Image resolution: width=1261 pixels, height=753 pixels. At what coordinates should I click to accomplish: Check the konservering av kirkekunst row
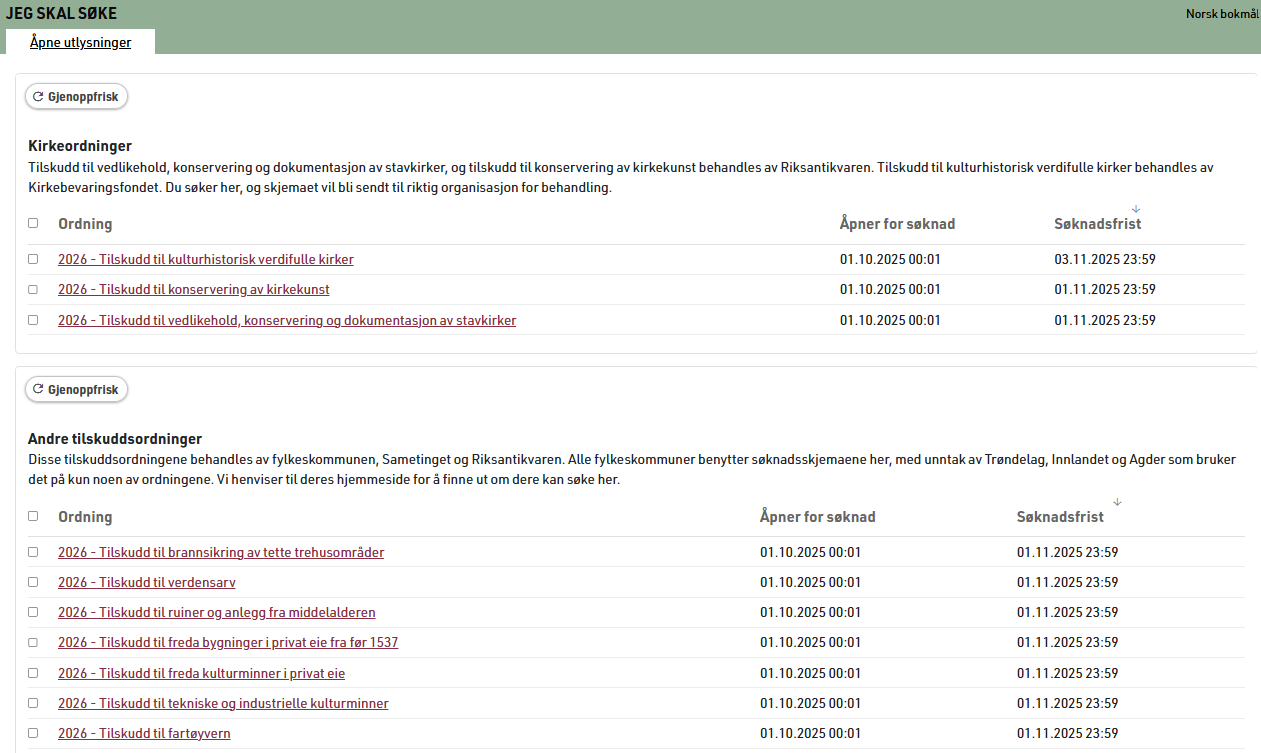pyautogui.click(x=33, y=289)
